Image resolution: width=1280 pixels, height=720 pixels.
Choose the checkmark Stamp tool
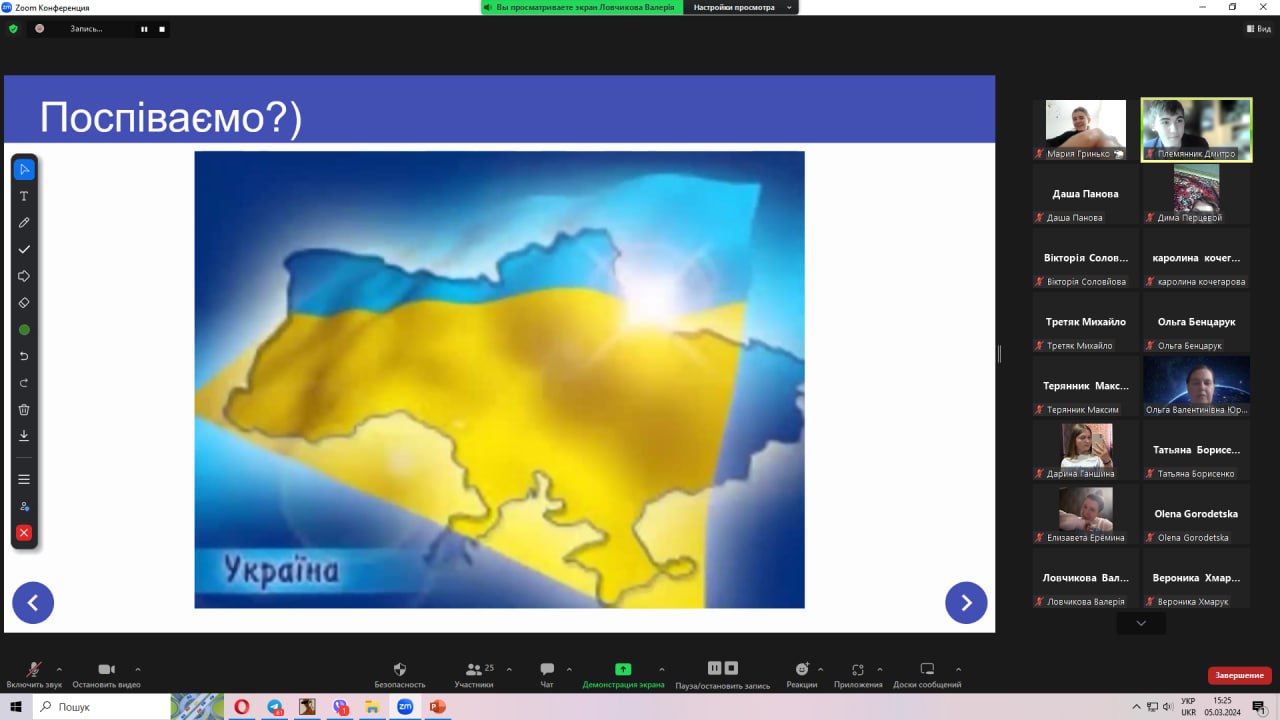[x=24, y=249]
